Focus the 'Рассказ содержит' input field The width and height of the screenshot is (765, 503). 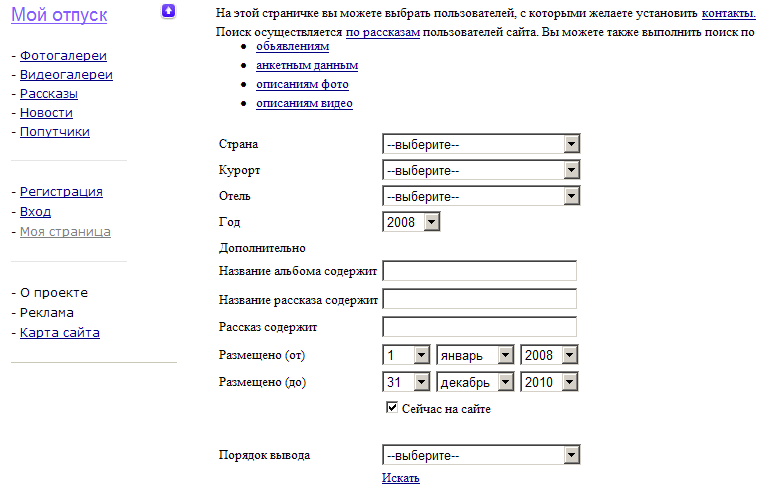tap(479, 326)
